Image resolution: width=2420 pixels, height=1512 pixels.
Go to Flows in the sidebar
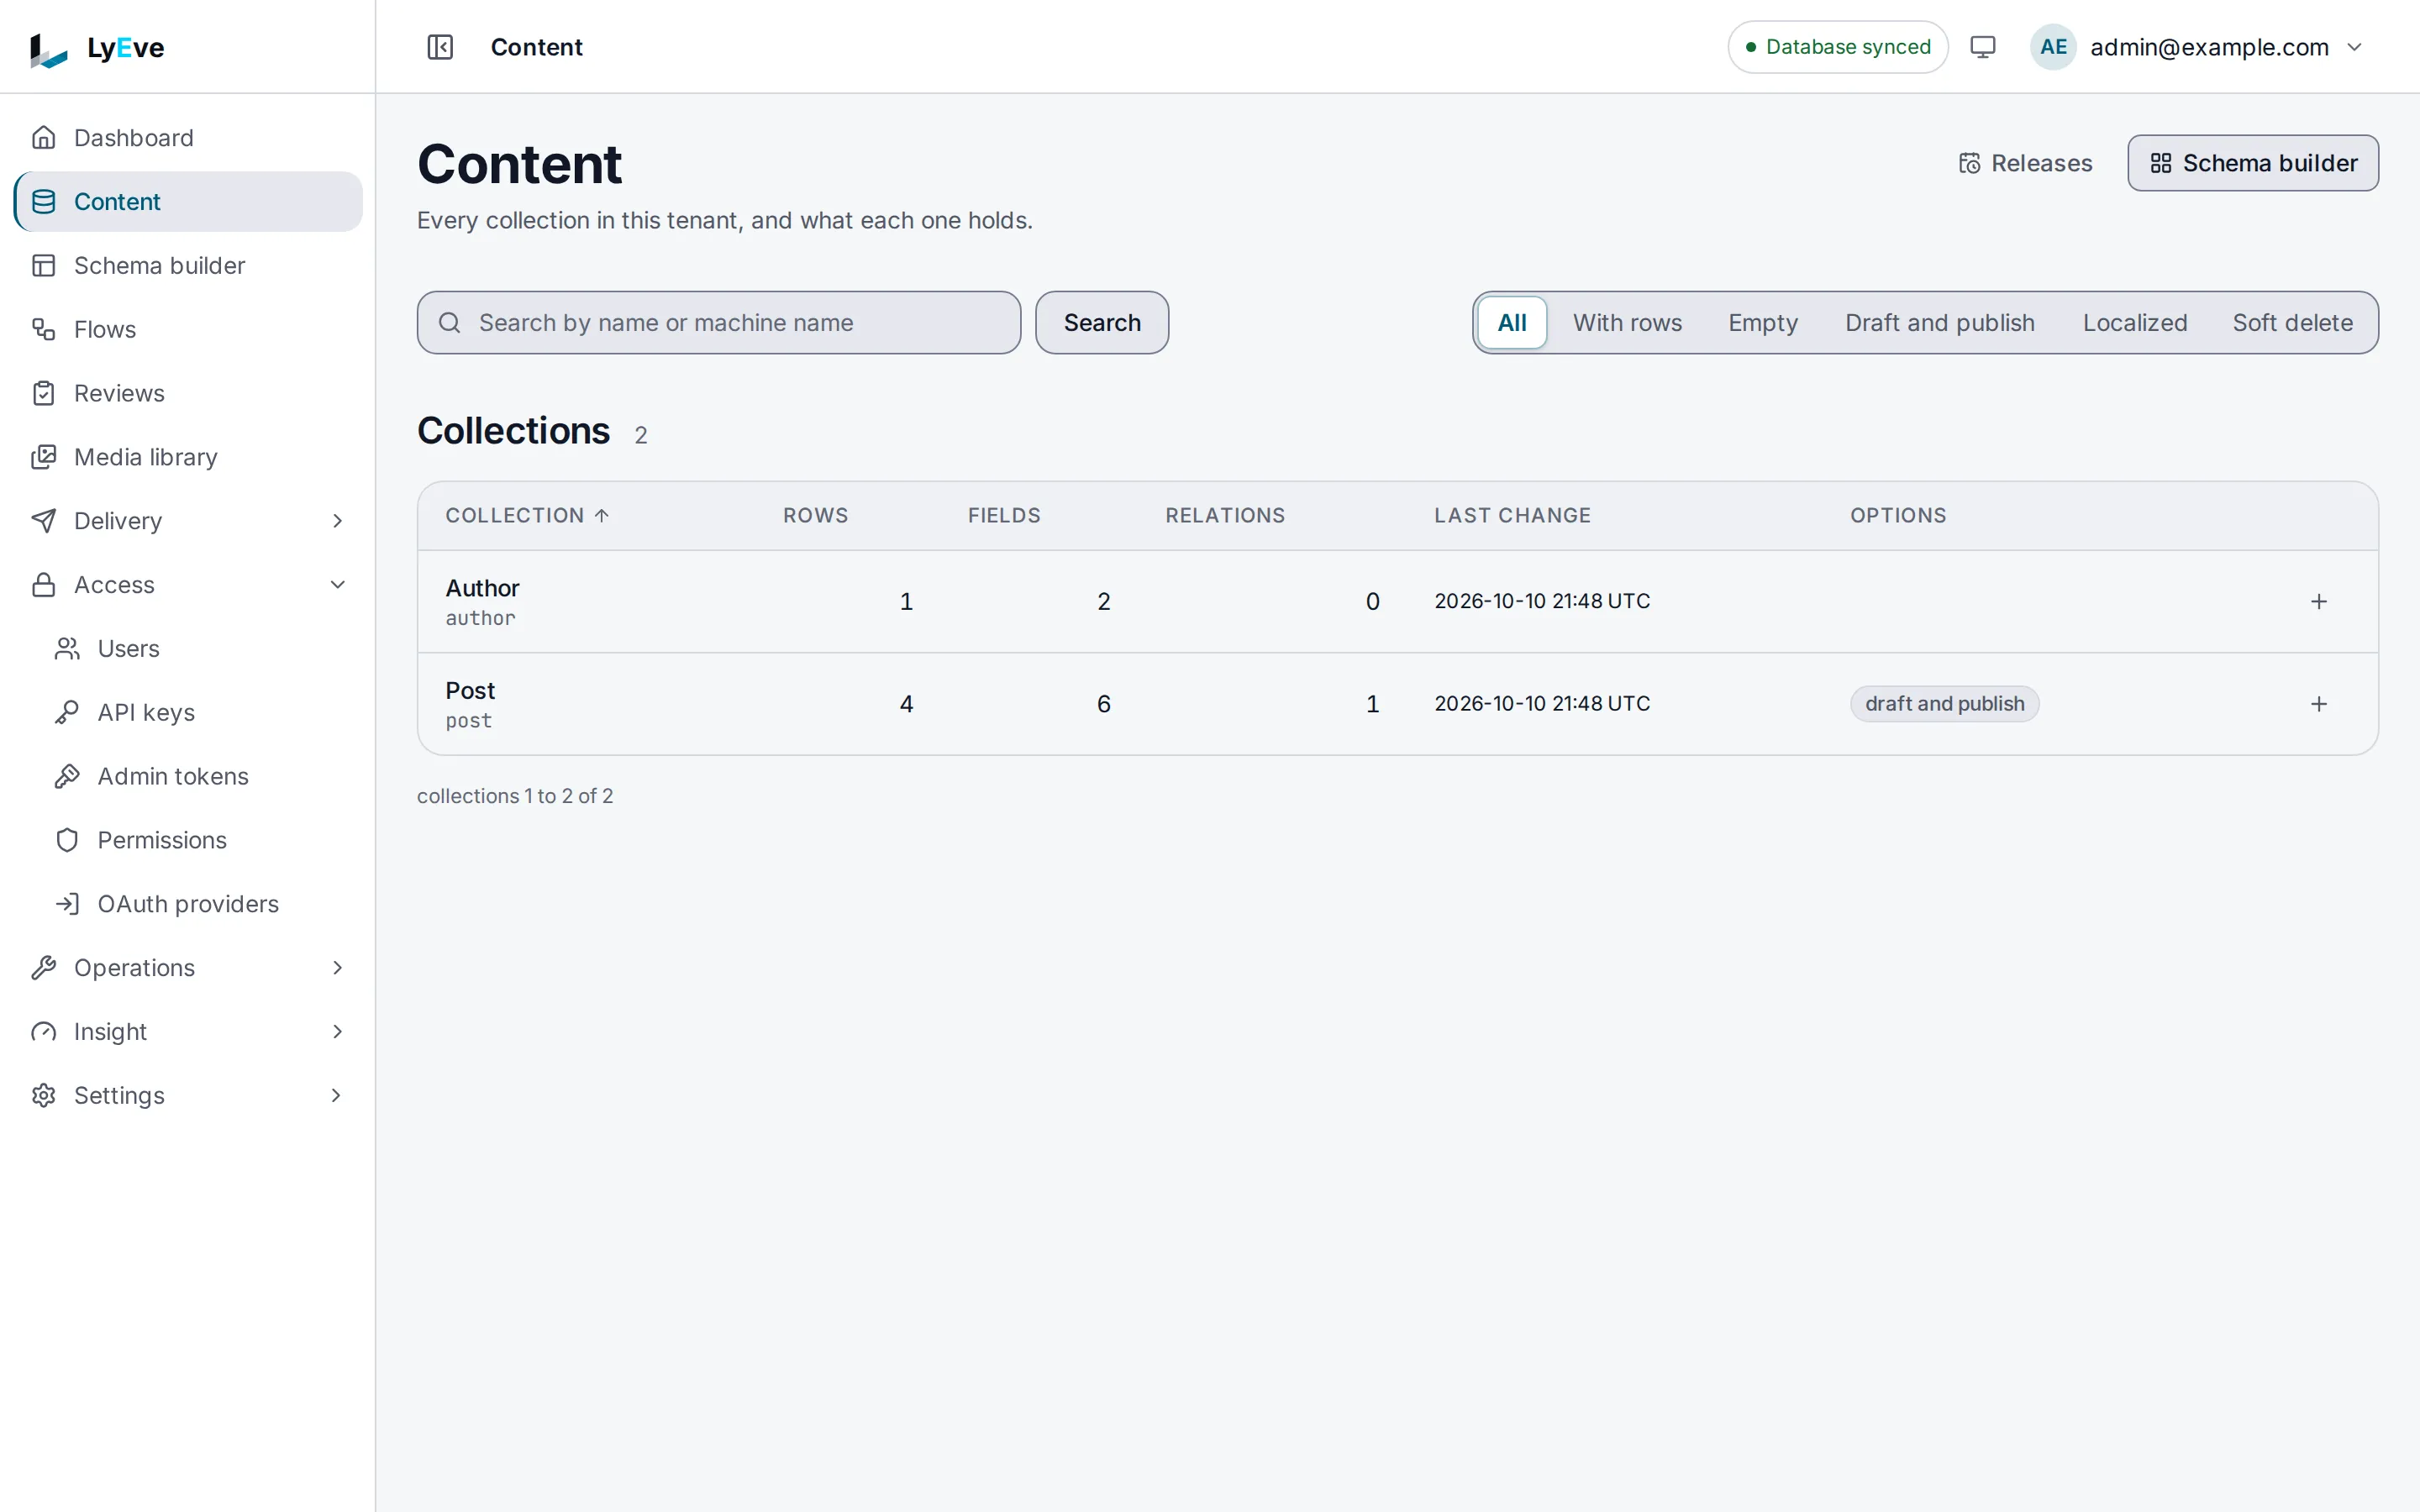[188, 329]
